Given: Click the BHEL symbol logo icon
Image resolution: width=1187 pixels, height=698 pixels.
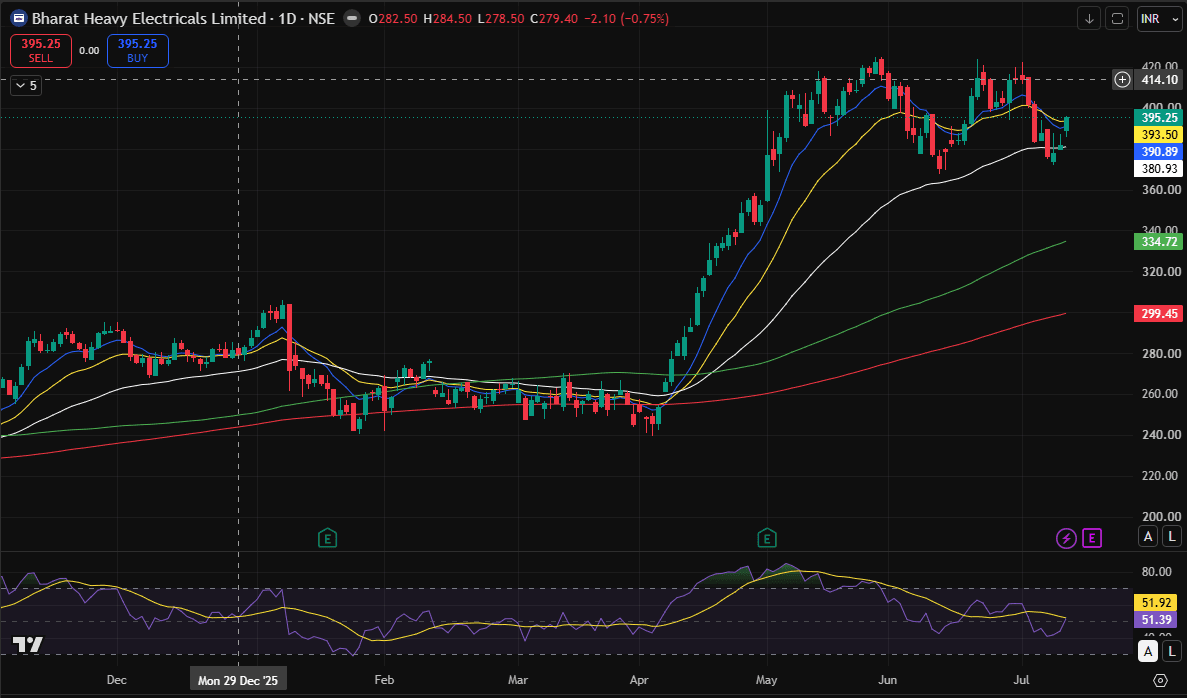Looking at the screenshot, I should click(18, 18).
